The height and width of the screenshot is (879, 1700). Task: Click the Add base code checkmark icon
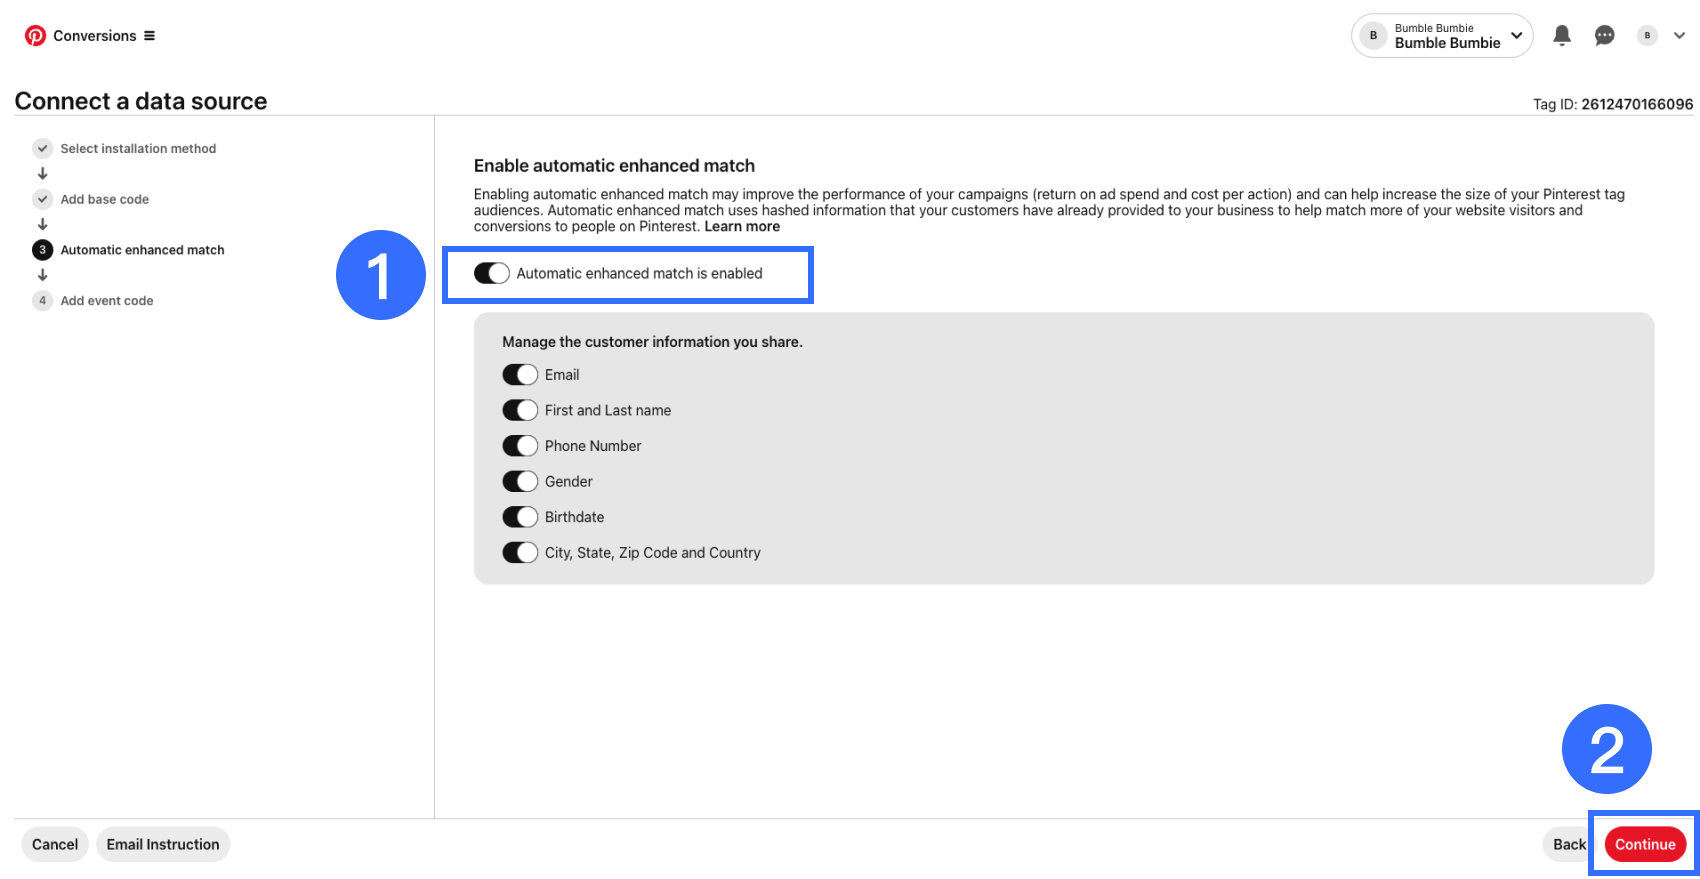(x=42, y=199)
